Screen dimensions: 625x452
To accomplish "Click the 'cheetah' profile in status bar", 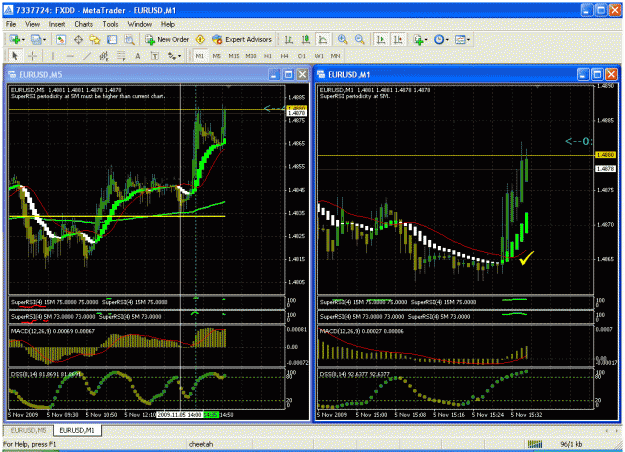I will coord(201,444).
